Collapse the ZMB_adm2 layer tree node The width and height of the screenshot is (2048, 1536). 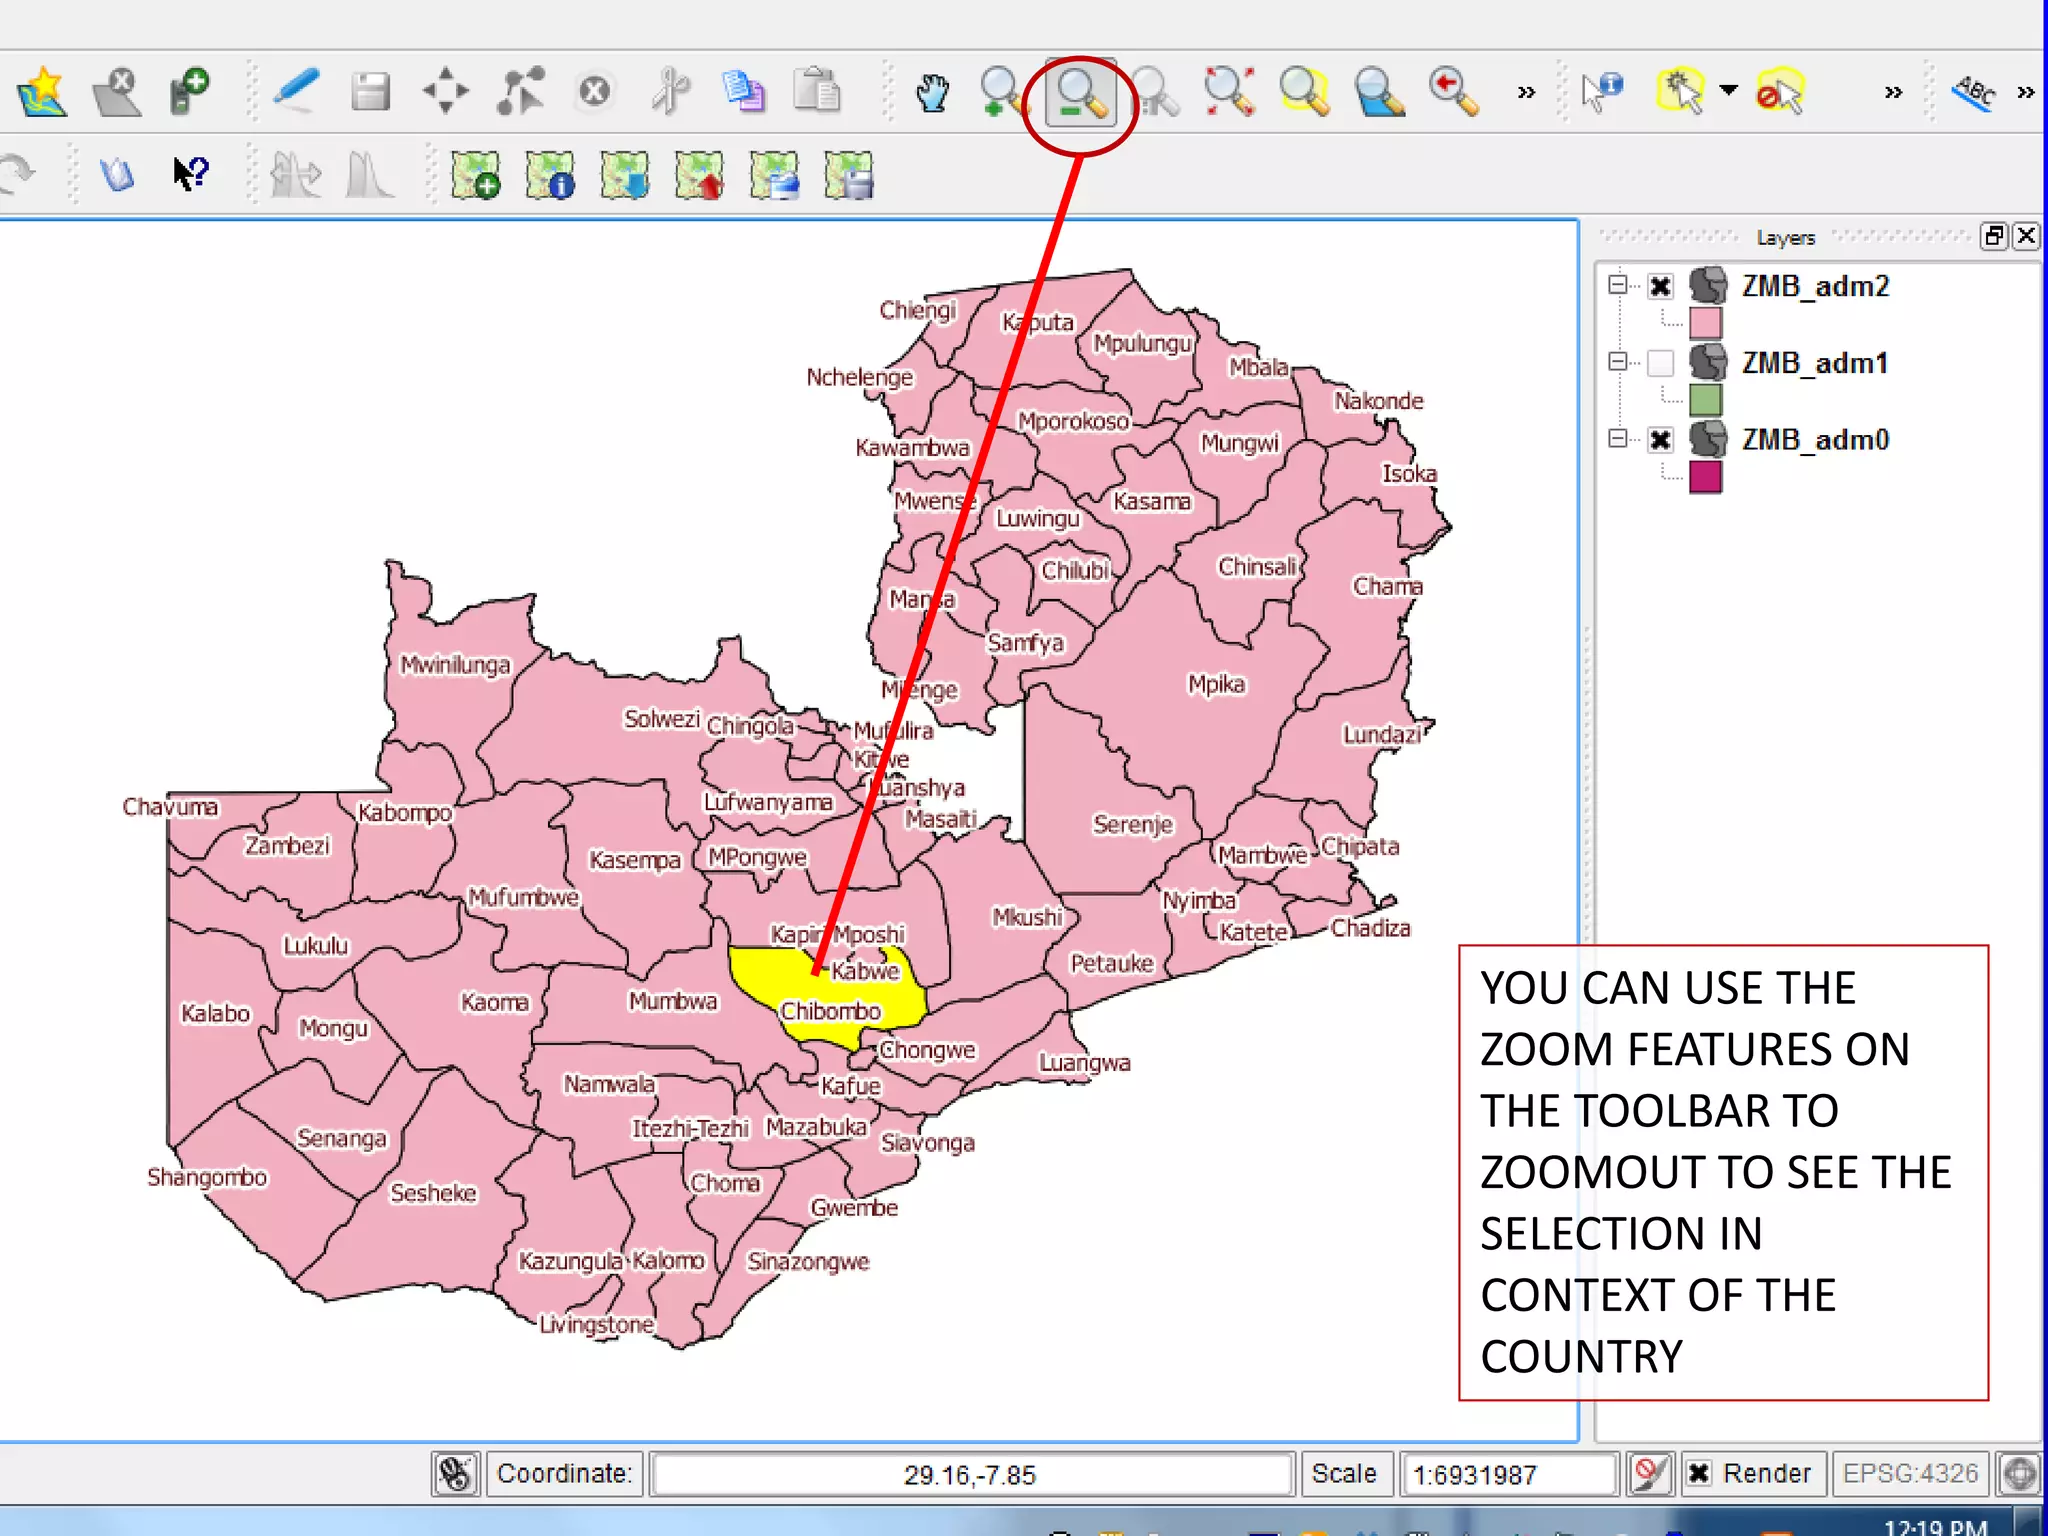click(1617, 285)
